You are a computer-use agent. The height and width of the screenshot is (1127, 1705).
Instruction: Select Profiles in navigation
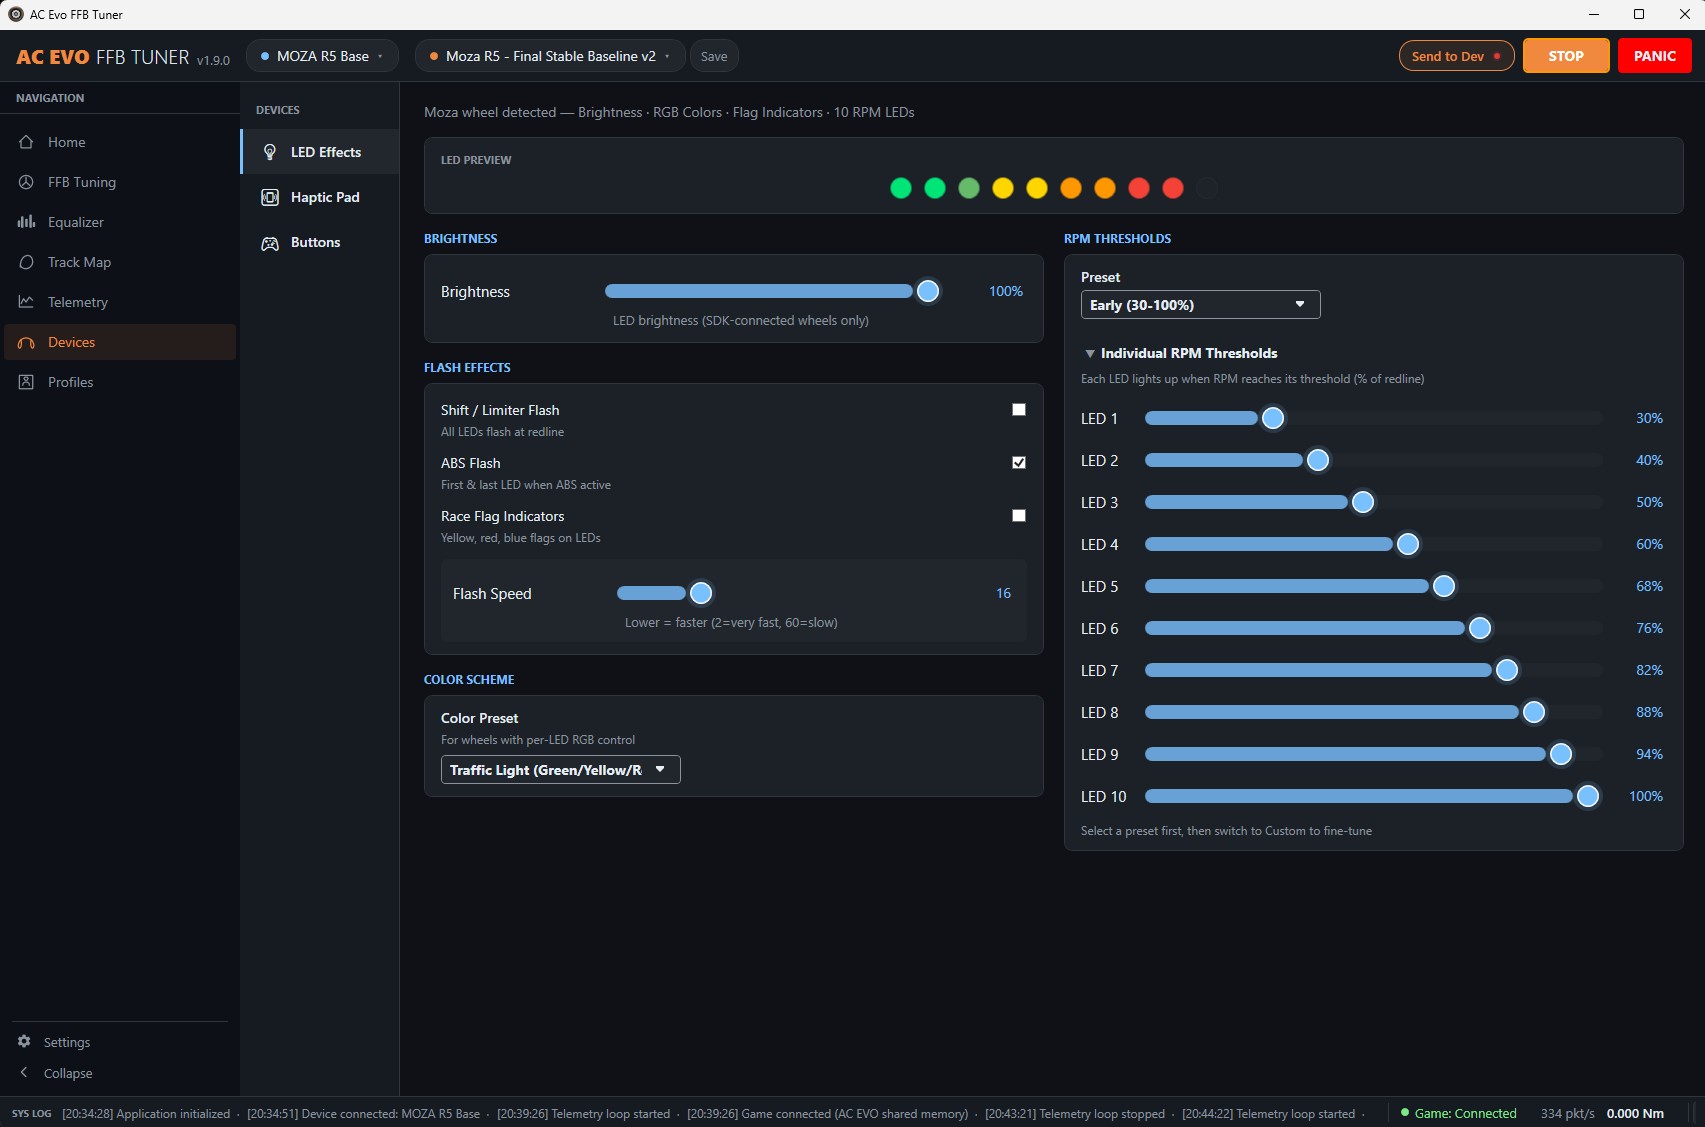pos(120,382)
